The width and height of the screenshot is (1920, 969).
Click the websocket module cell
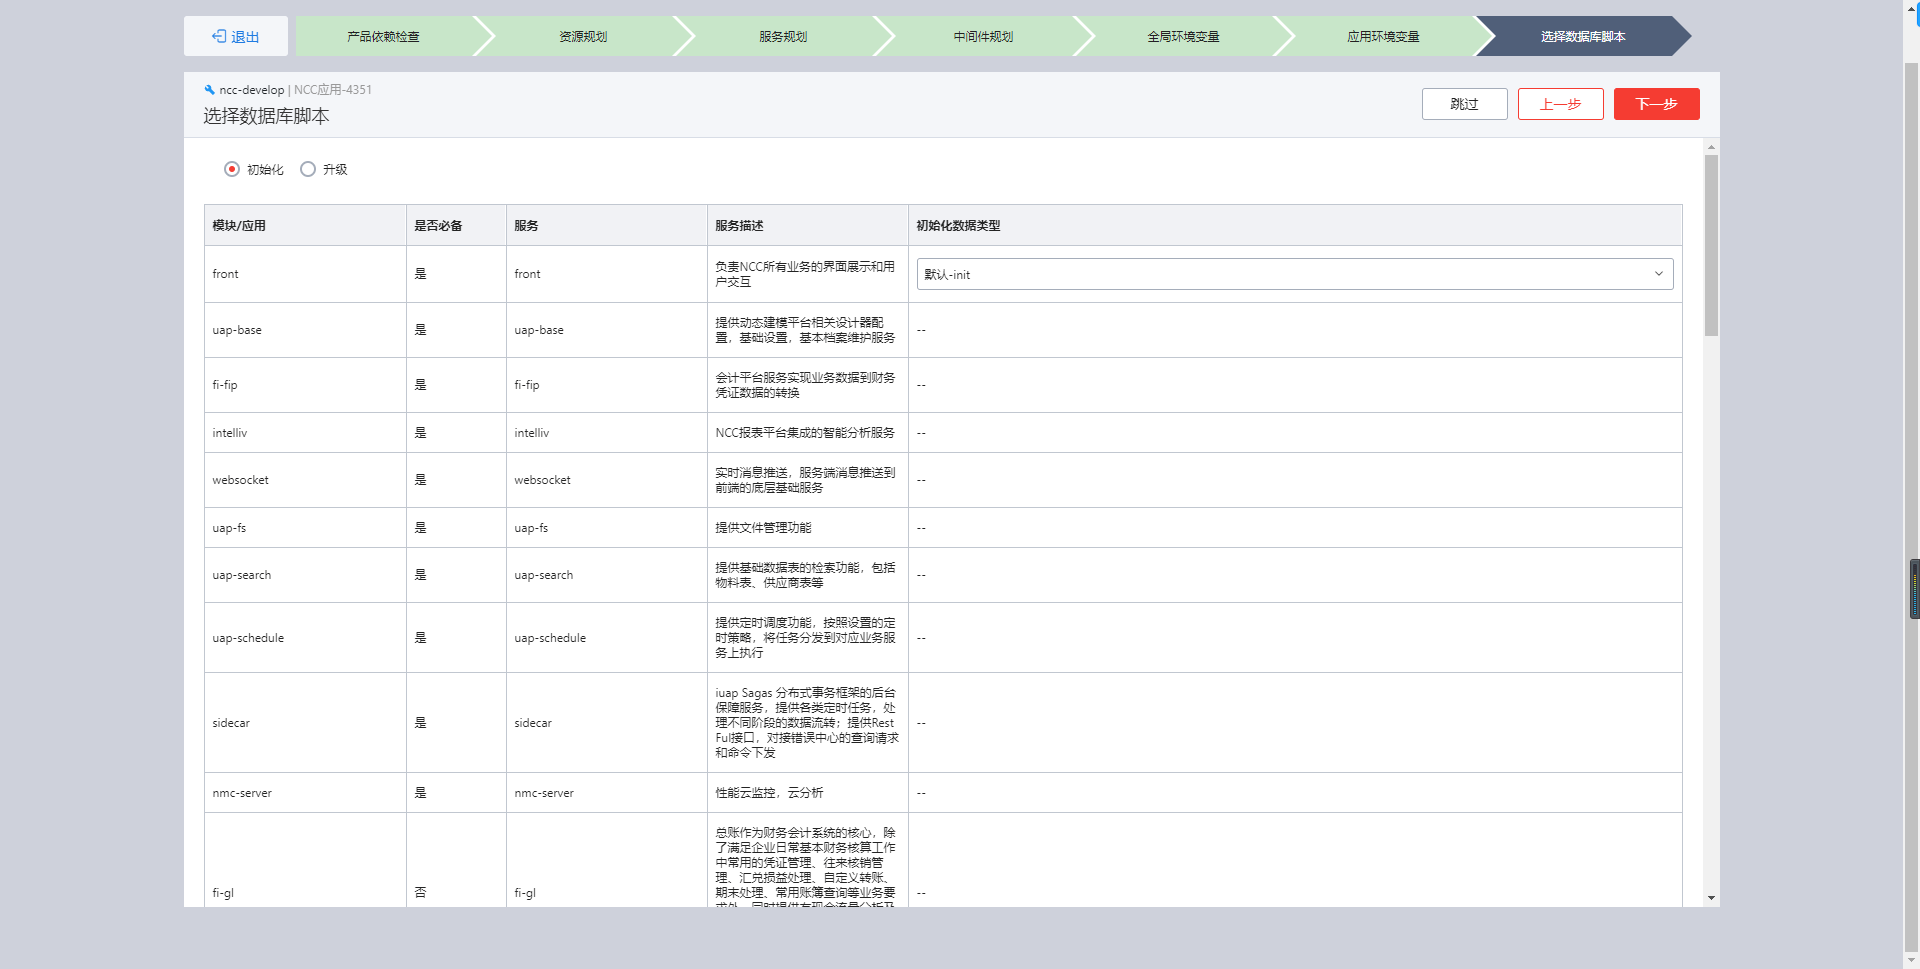(305, 480)
